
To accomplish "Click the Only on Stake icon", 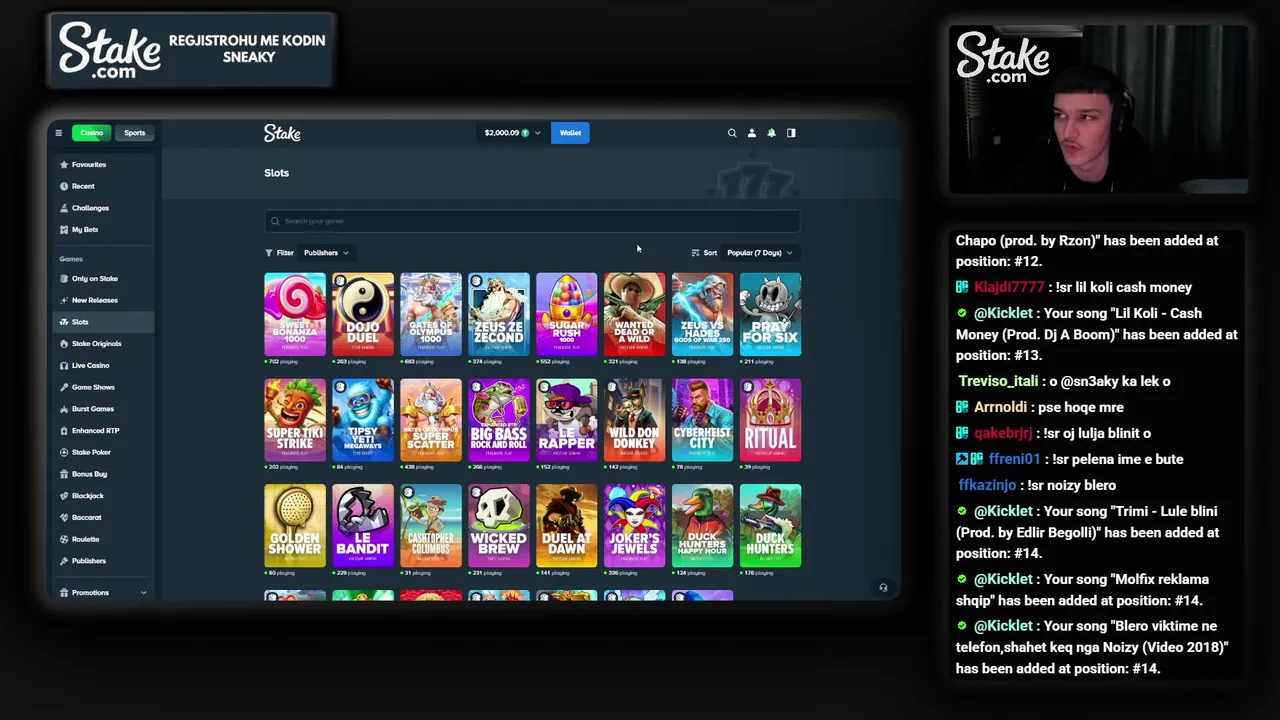I will pos(64,279).
